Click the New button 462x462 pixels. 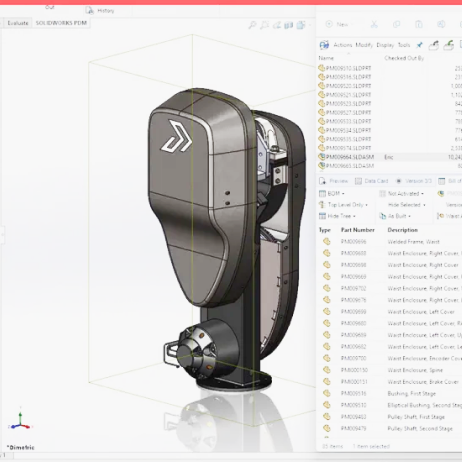[x=337, y=24]
